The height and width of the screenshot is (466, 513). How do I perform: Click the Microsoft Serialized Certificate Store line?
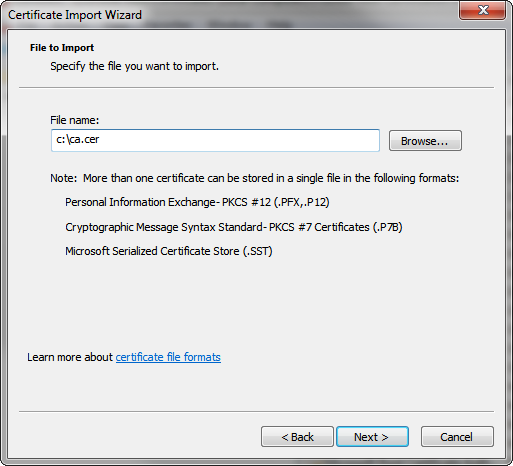coord(169,251)
